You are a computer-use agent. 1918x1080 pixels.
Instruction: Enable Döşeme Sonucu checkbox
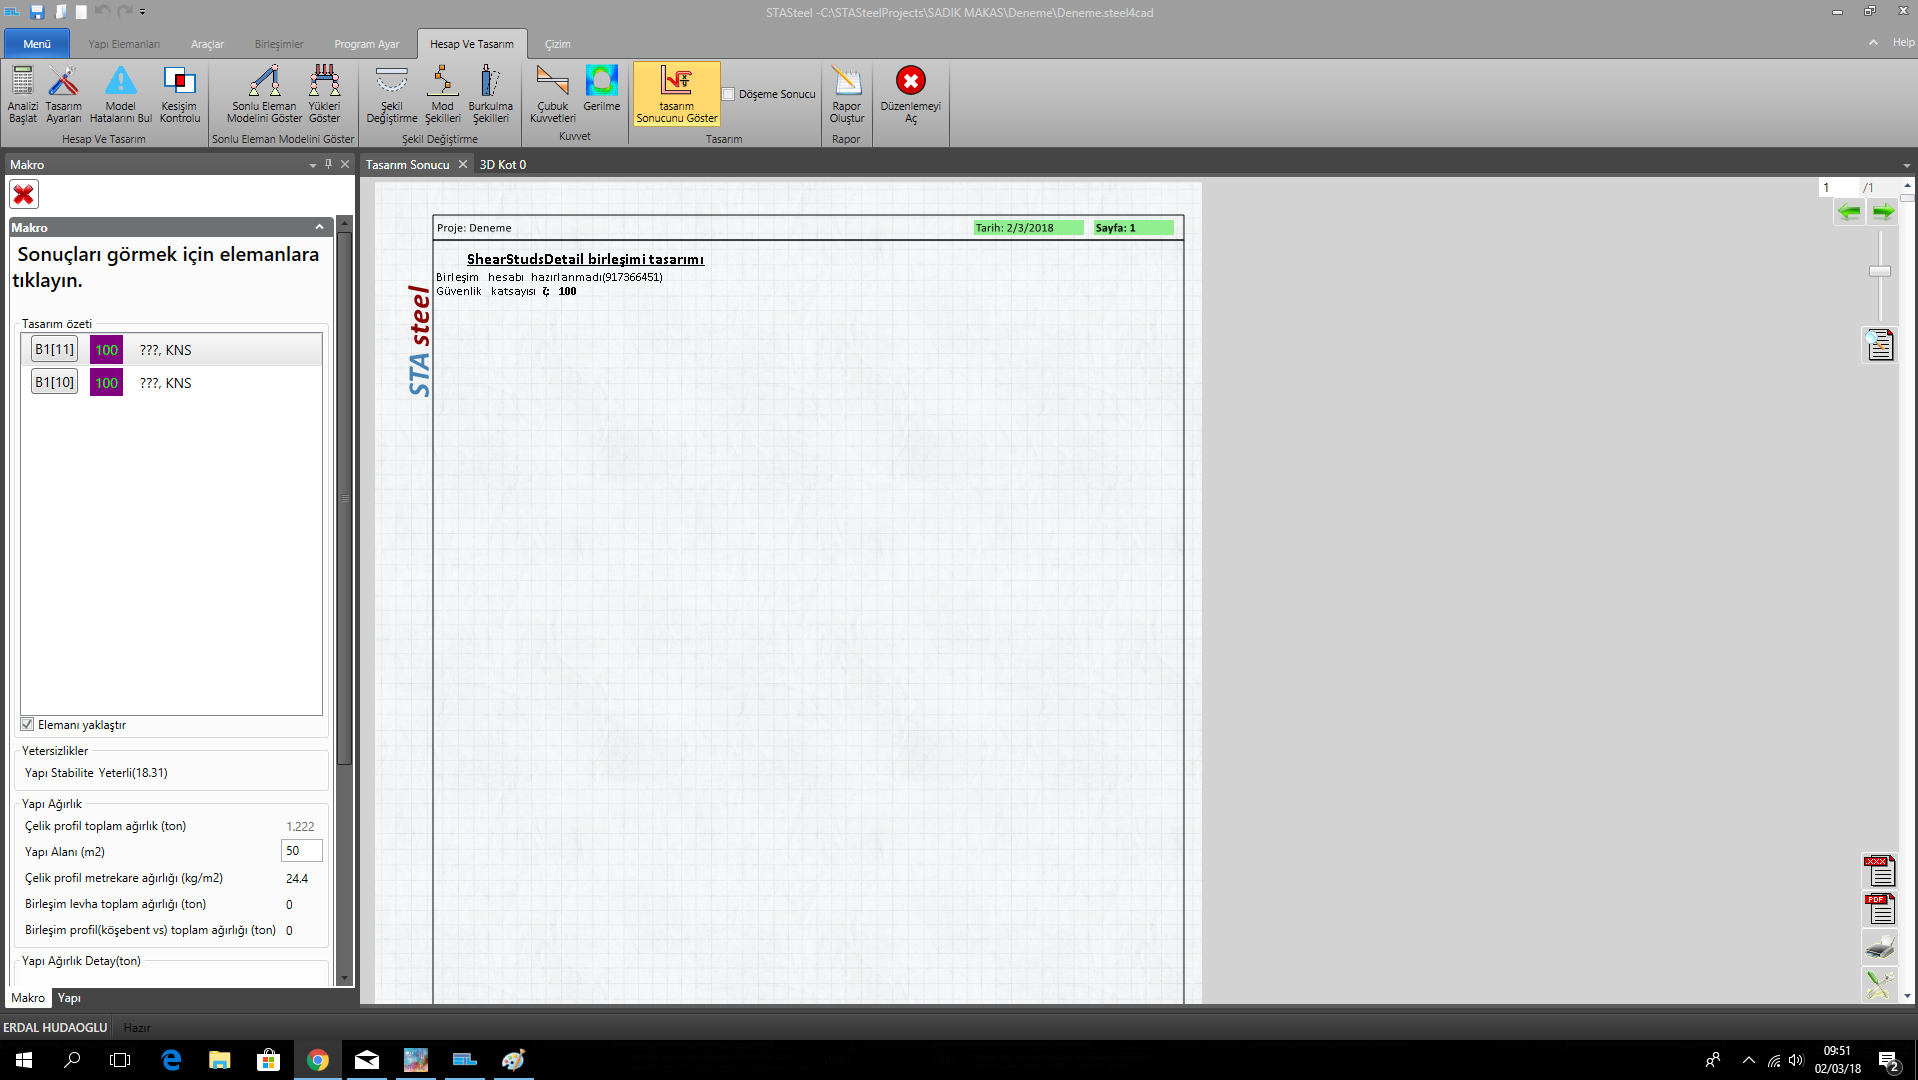point(729,94)
